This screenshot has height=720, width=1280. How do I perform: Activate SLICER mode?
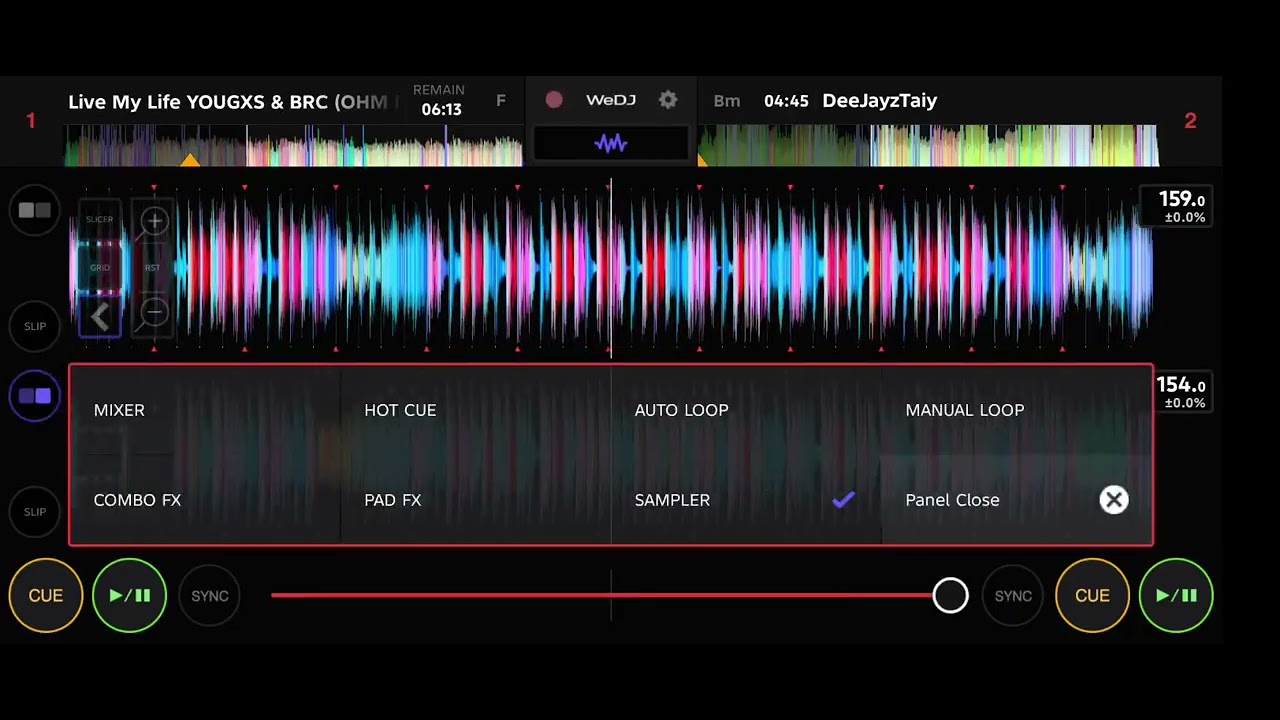point(100,219)
